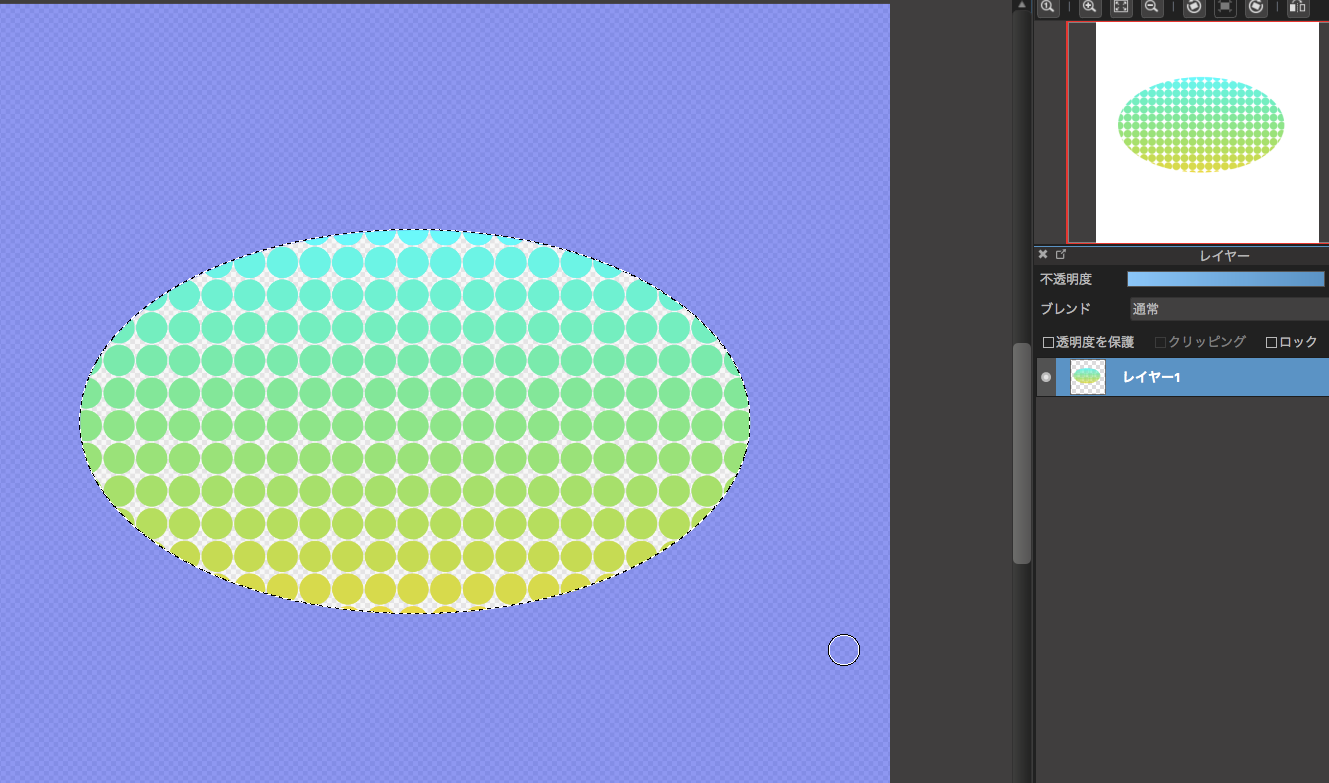The image size is (1329, 783).
Task: Zoom out using navigator magnifier minus
Action: point(1152,7)
